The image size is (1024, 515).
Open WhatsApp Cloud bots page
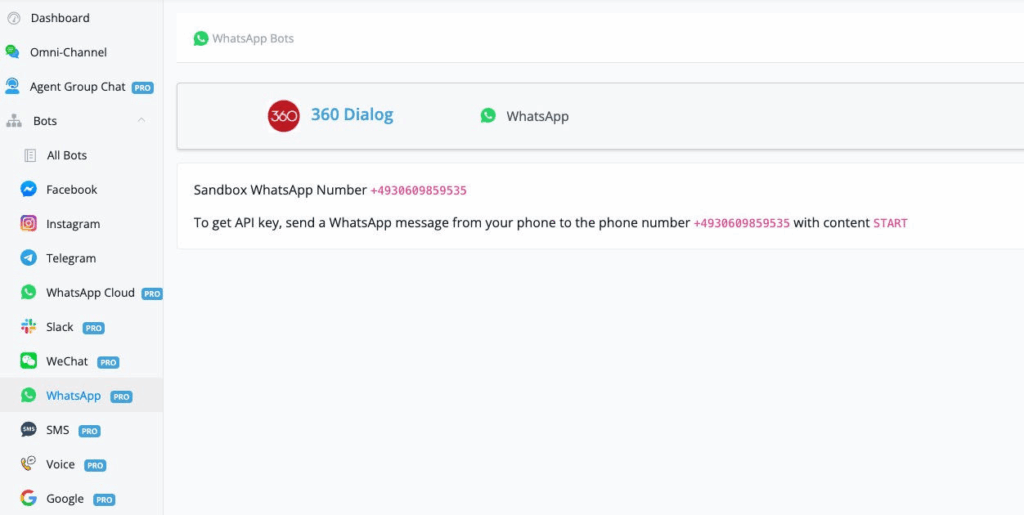[90, 293]
